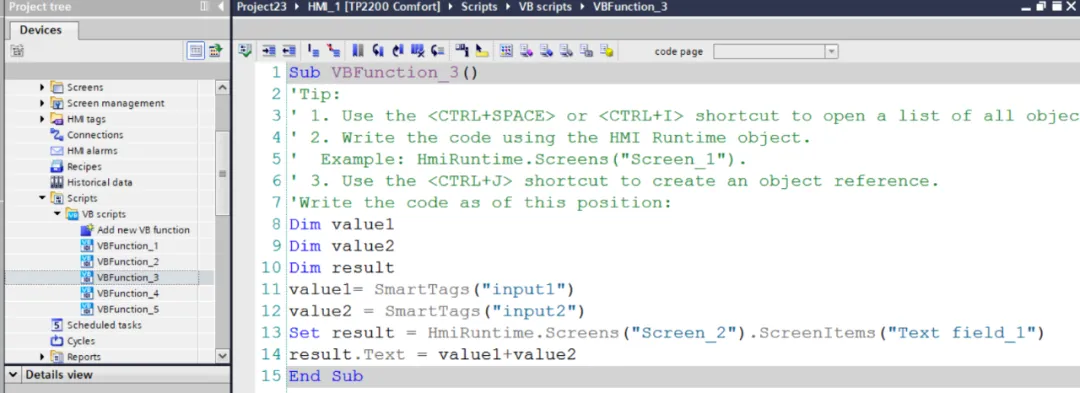This screenshot has height=393, width=1080.
Task: Click VB scripts in the breadcrumb
Action: (545, 7)
